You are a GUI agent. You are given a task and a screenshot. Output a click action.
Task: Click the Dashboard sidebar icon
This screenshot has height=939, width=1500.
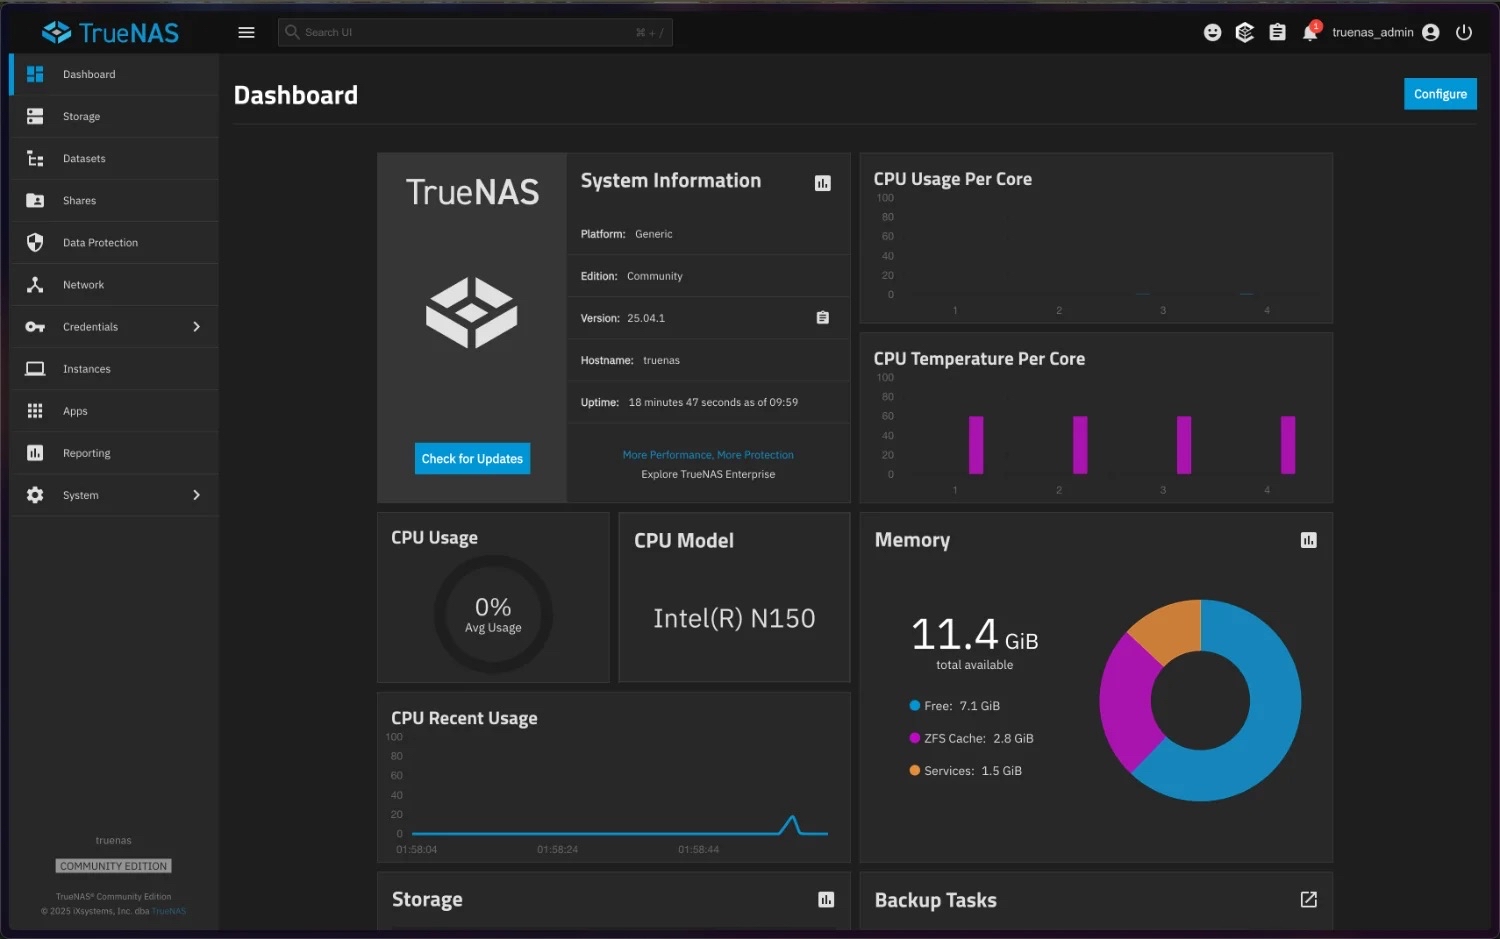pyautogui.click(x=35, y=74)
